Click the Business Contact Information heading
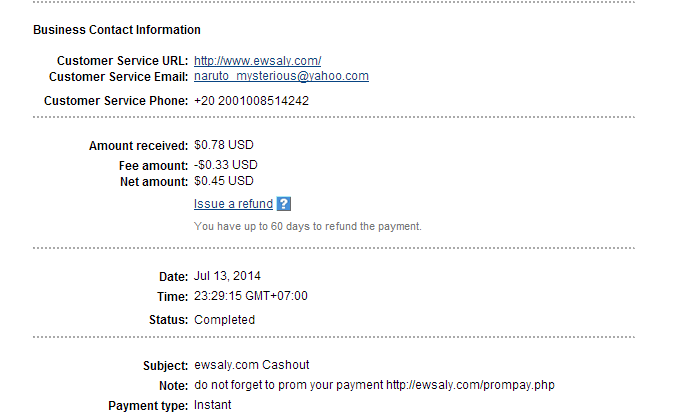This screenshot has width=674, height=417. (x=117, y=30)
